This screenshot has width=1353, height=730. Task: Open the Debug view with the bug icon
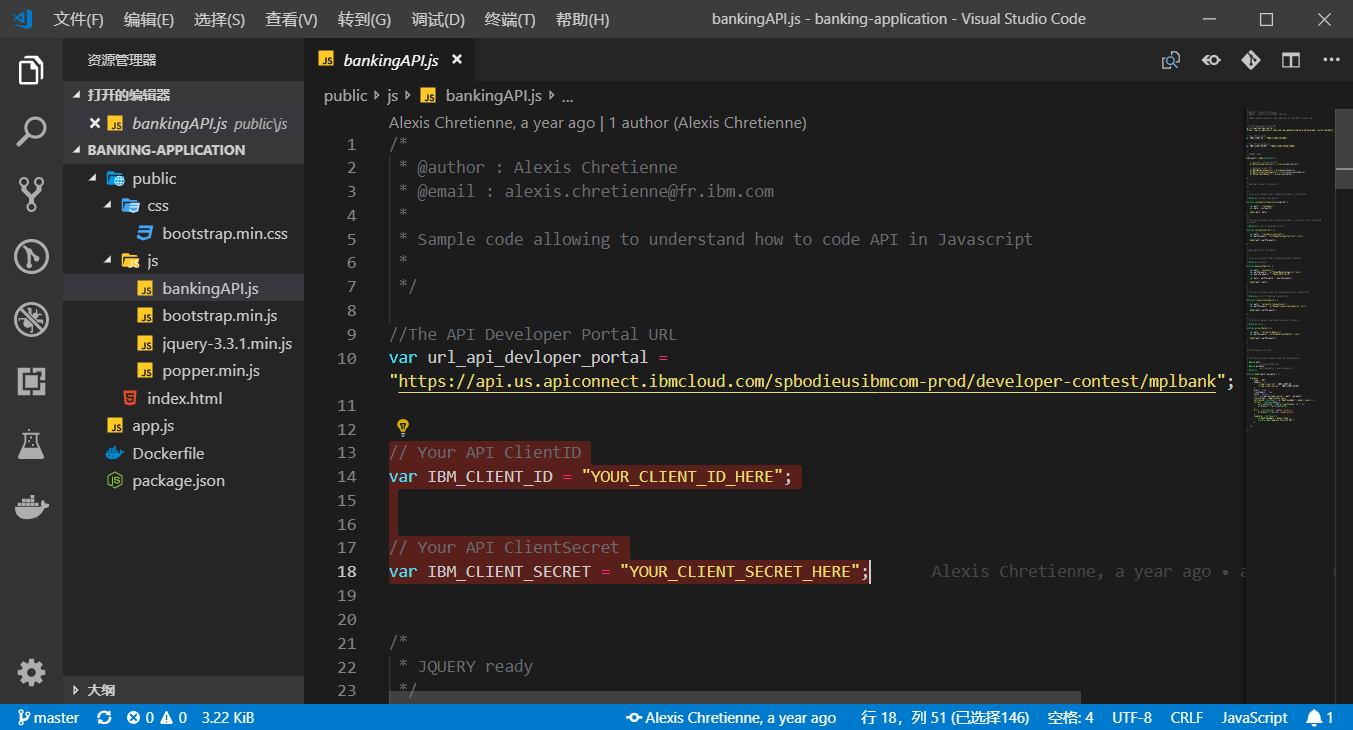31,320
